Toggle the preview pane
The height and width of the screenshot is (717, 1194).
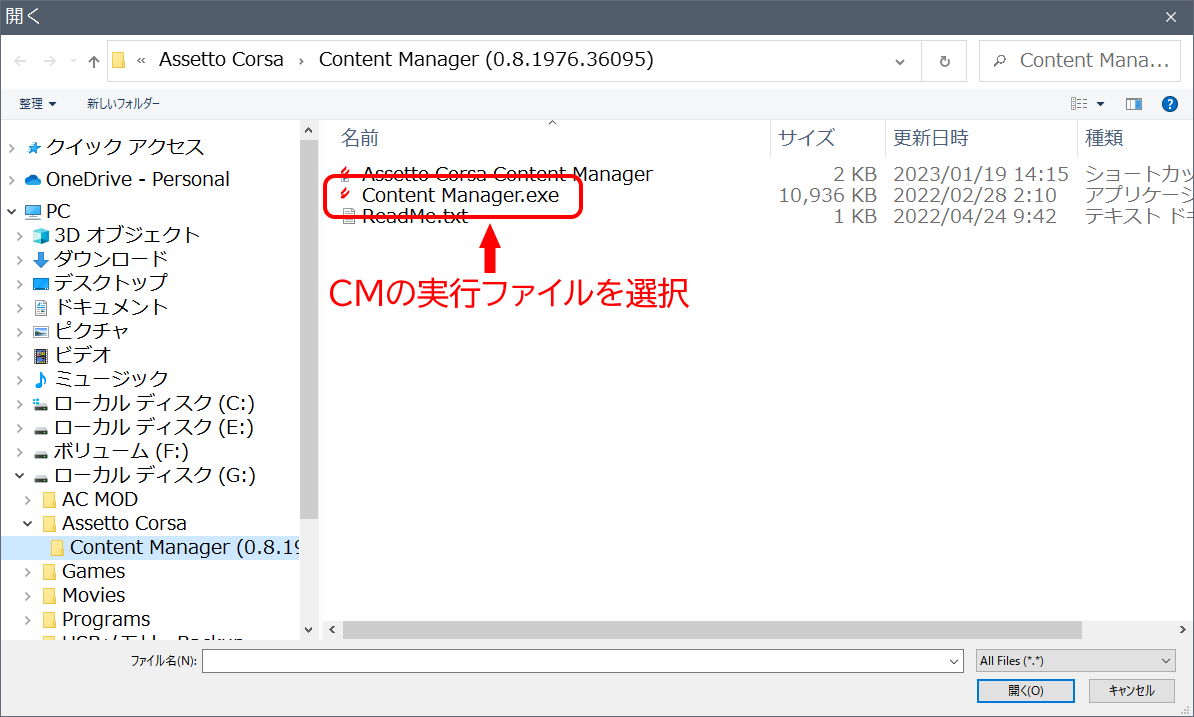[x=1134, y=104]
